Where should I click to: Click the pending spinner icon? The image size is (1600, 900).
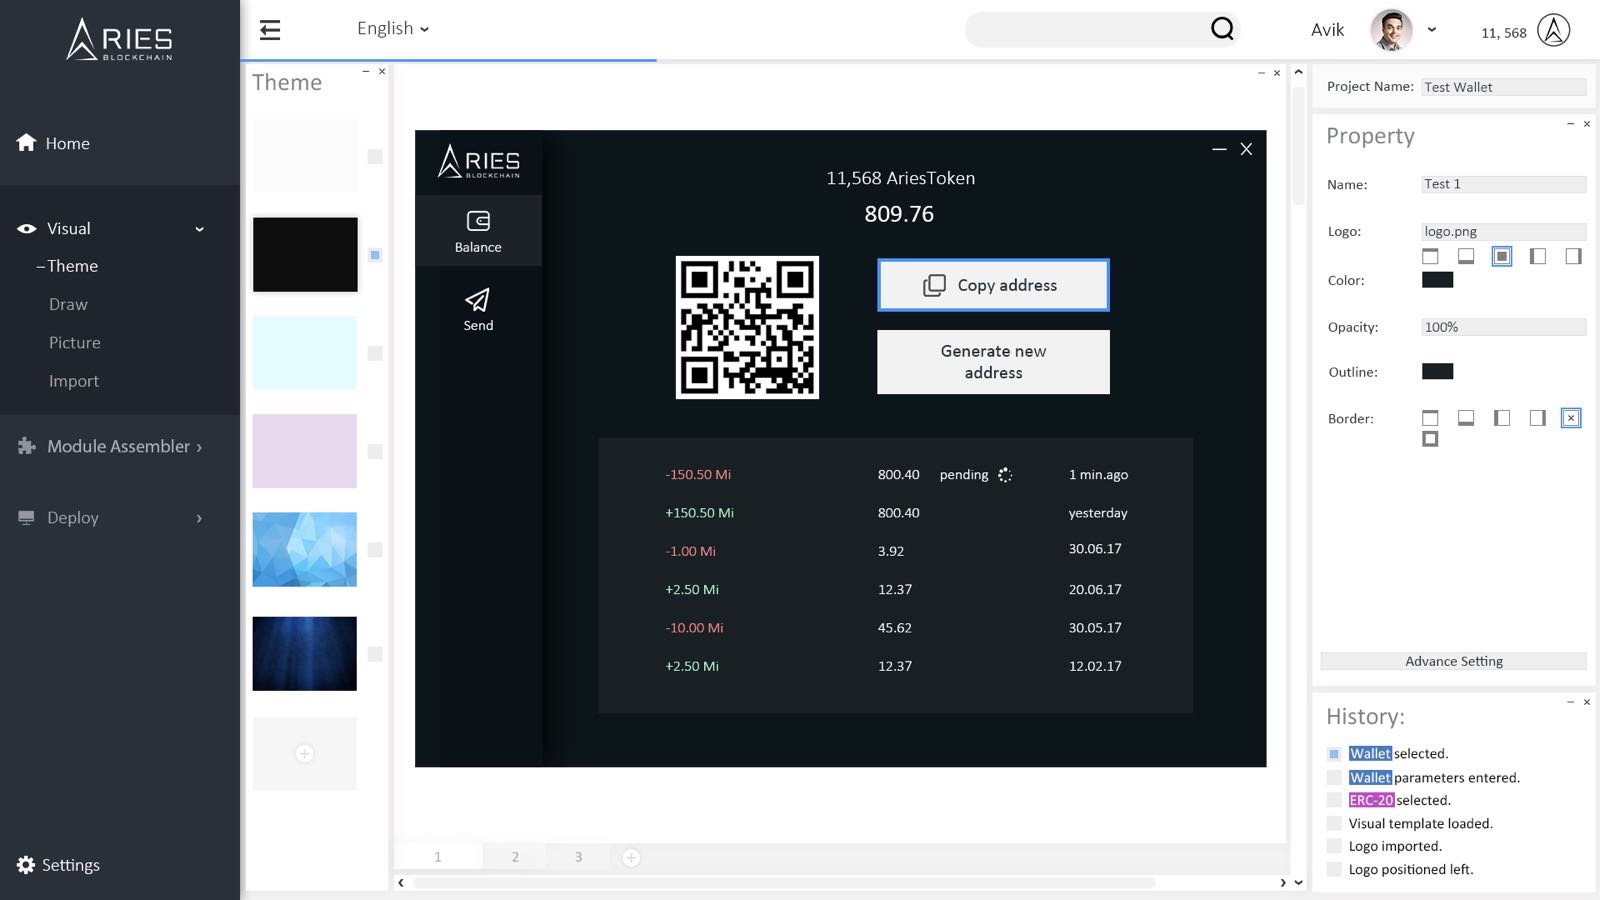pyautogui.click(x=1005, y=475)
